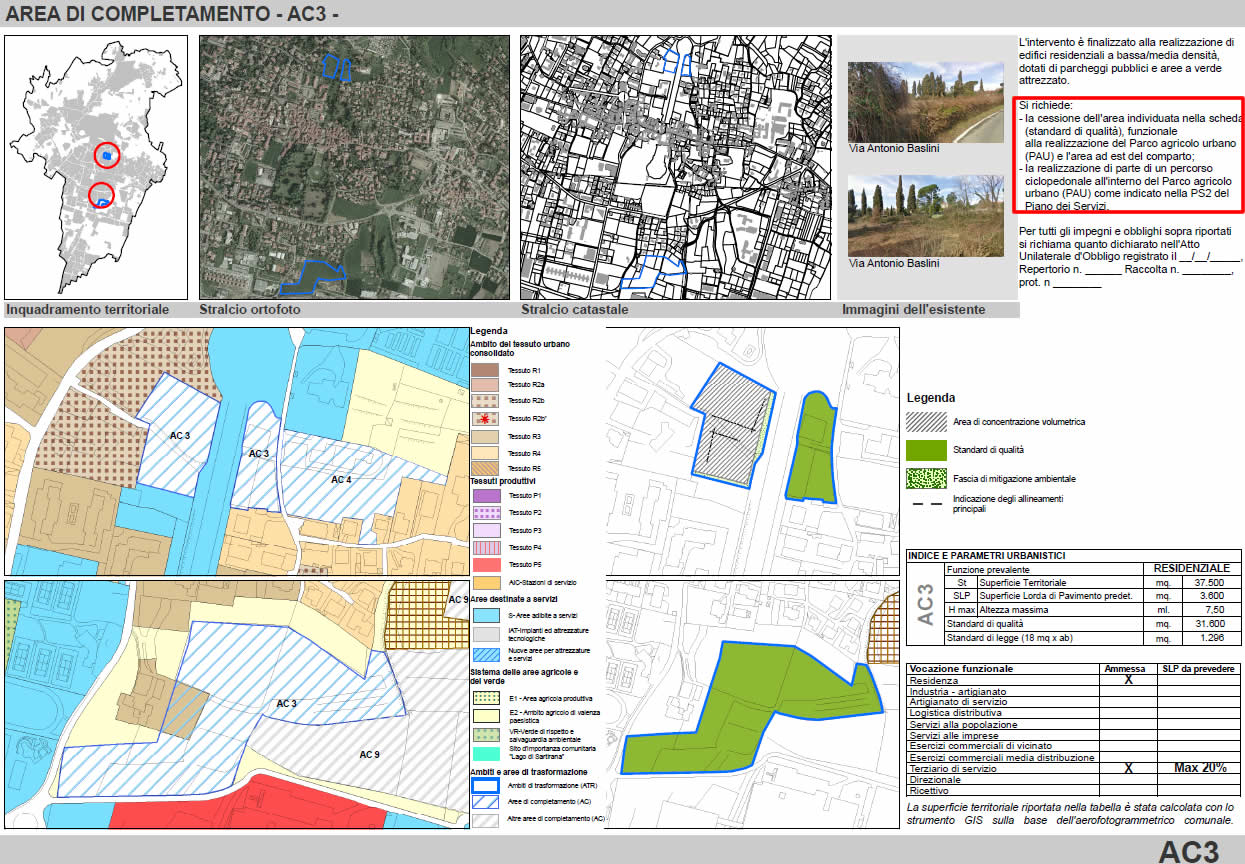1245x864 pixels.
Task: Select the VR-Verde di rispetto swatch
Action: click(x=485, y=734)
